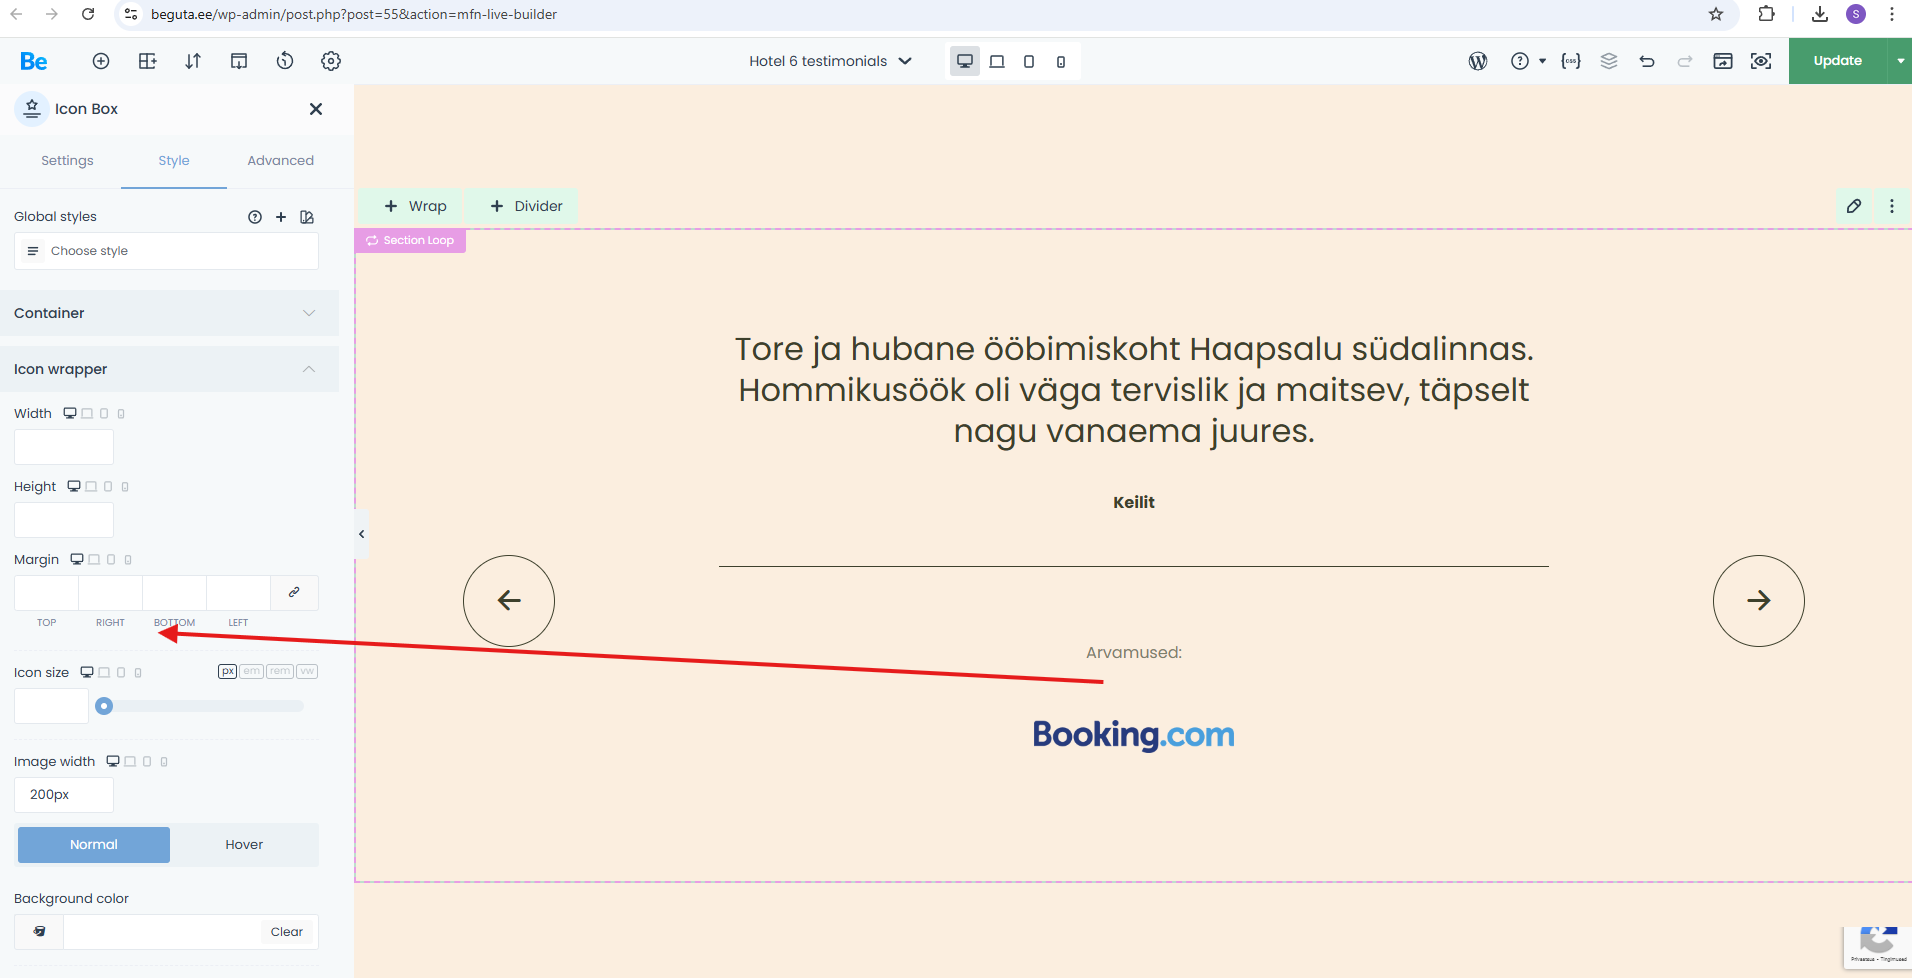Open the Choose style dropdown

click(x=166, y=251)
